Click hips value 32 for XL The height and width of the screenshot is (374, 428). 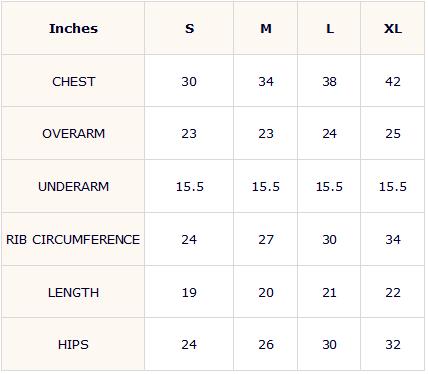coord(393,344)
